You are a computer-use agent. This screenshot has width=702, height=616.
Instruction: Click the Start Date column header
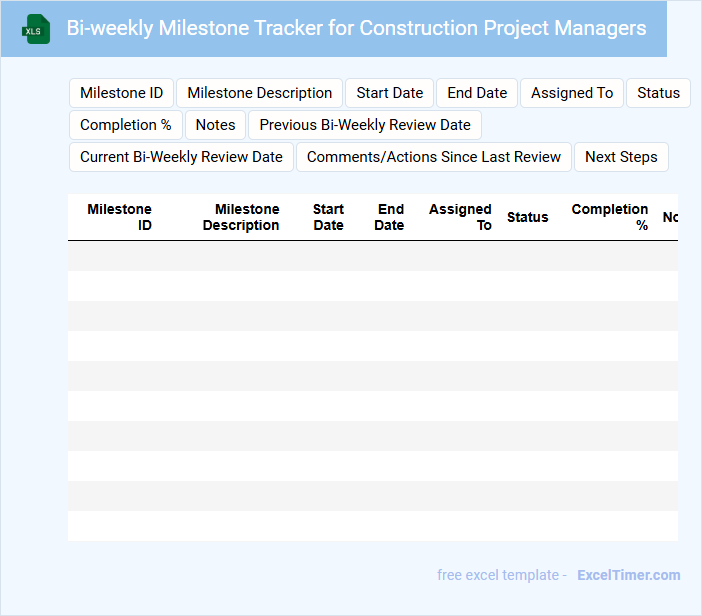pyautogui.click(x=328, y=217)
